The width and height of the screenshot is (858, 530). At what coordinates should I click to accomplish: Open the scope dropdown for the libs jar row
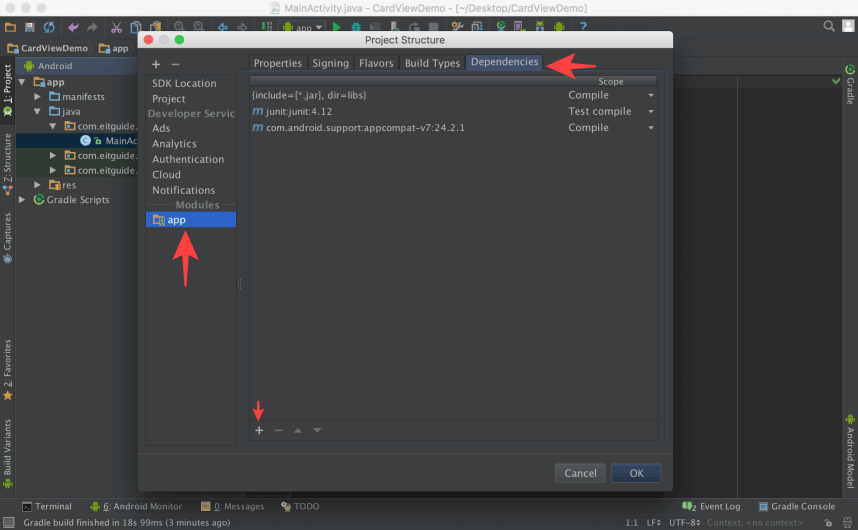[651, 95]
